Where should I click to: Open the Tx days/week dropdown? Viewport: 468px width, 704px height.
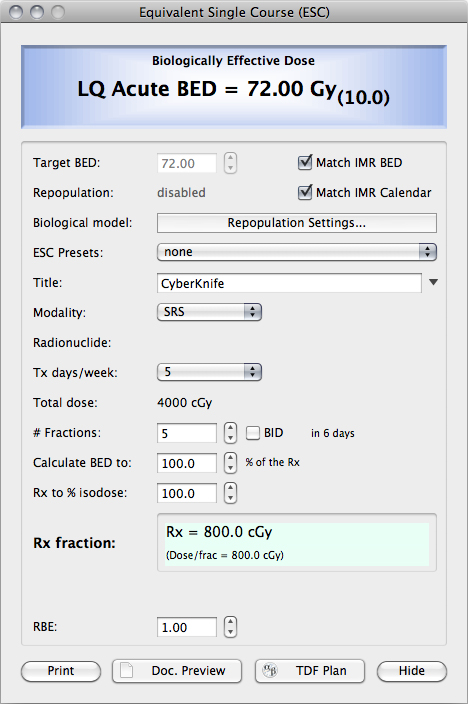209,372
